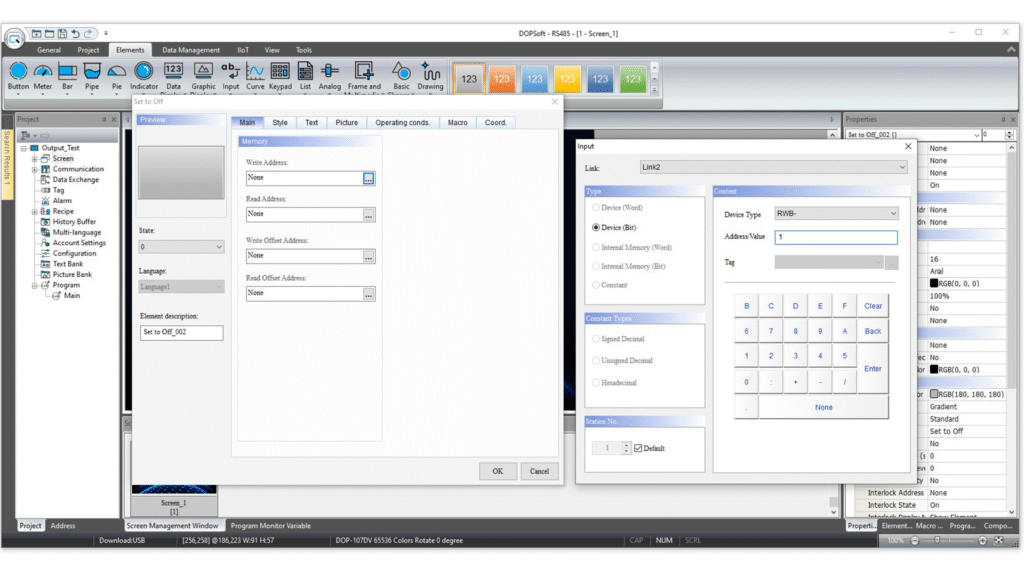This screenshot has height=576, width=1024.
Task: Open the Device Type dropdown
Action: tap(837, 214)
